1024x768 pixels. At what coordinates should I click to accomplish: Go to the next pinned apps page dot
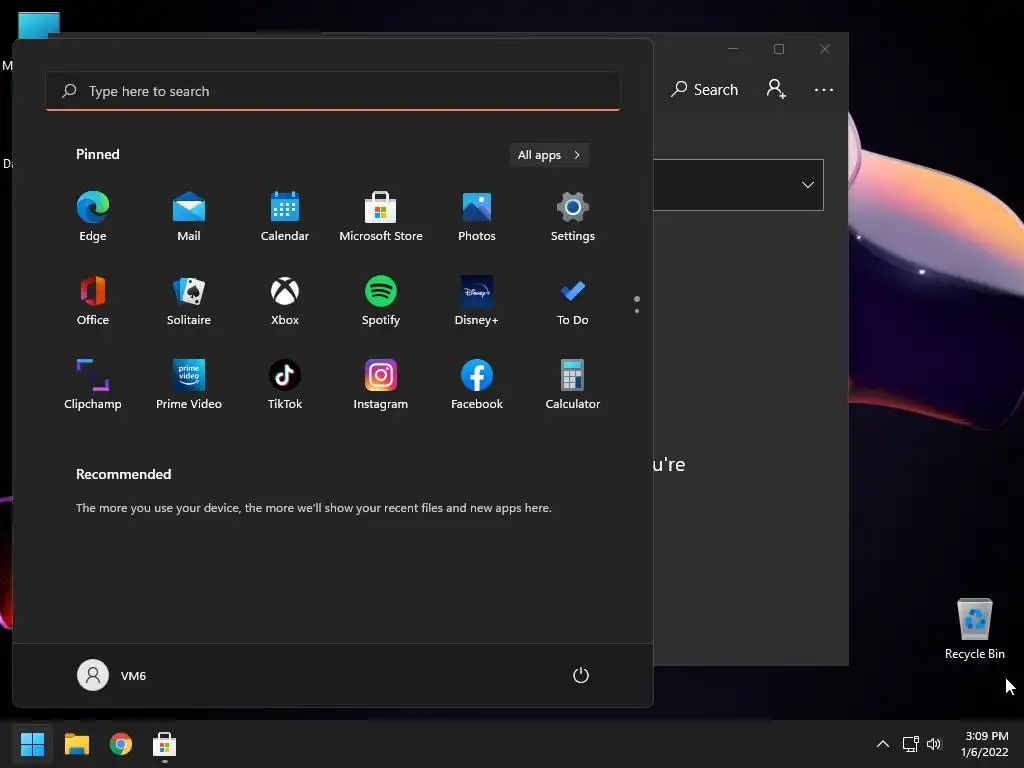[637, 311]
